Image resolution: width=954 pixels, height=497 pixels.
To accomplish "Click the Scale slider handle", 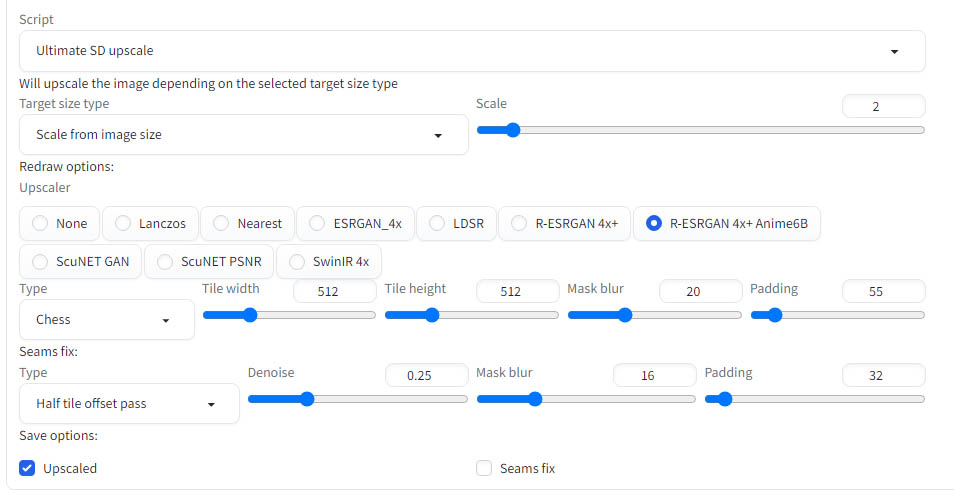I will pos(513,130).
